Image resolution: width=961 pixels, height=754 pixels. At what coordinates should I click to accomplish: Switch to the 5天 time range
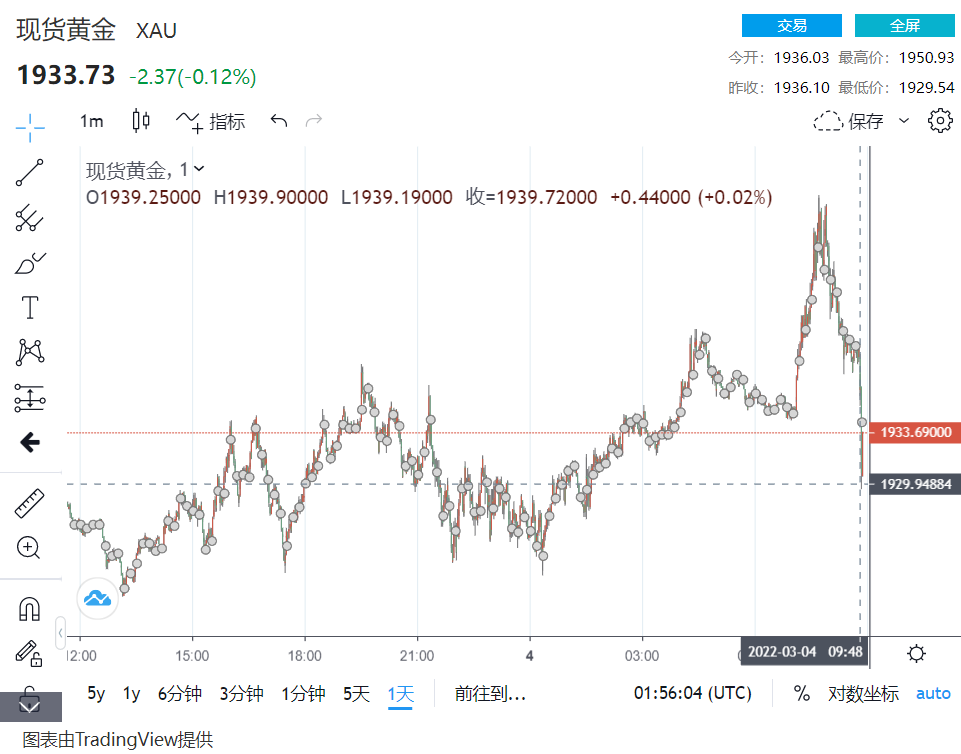(x=356, y=693)
